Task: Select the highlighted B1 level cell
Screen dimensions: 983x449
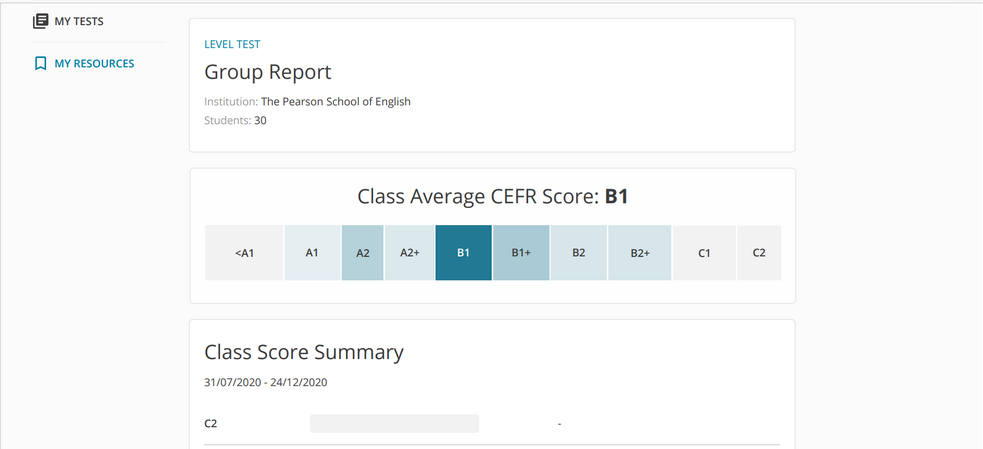Action: (x=463, y=253)
